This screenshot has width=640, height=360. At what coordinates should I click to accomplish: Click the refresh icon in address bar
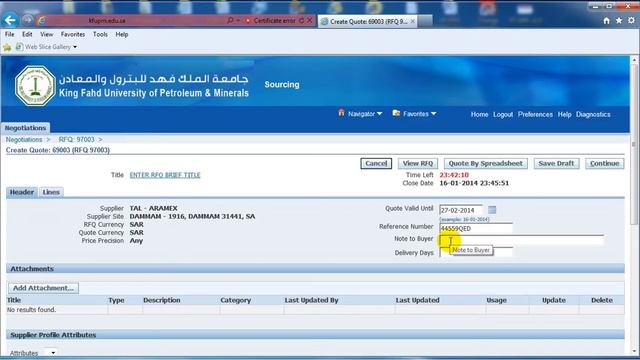(x=302, y=20)
